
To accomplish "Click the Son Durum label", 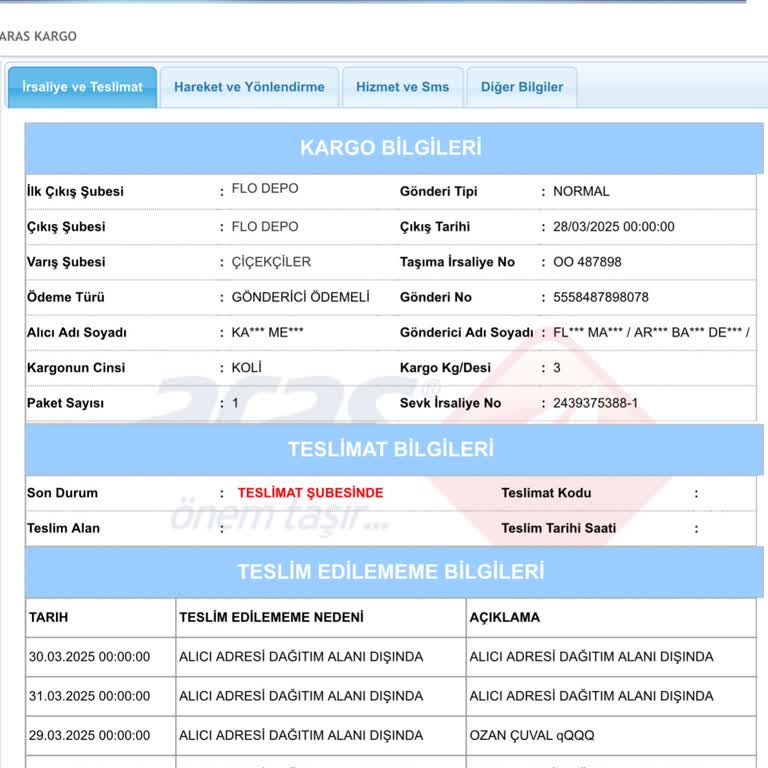I will pos(63,493).
